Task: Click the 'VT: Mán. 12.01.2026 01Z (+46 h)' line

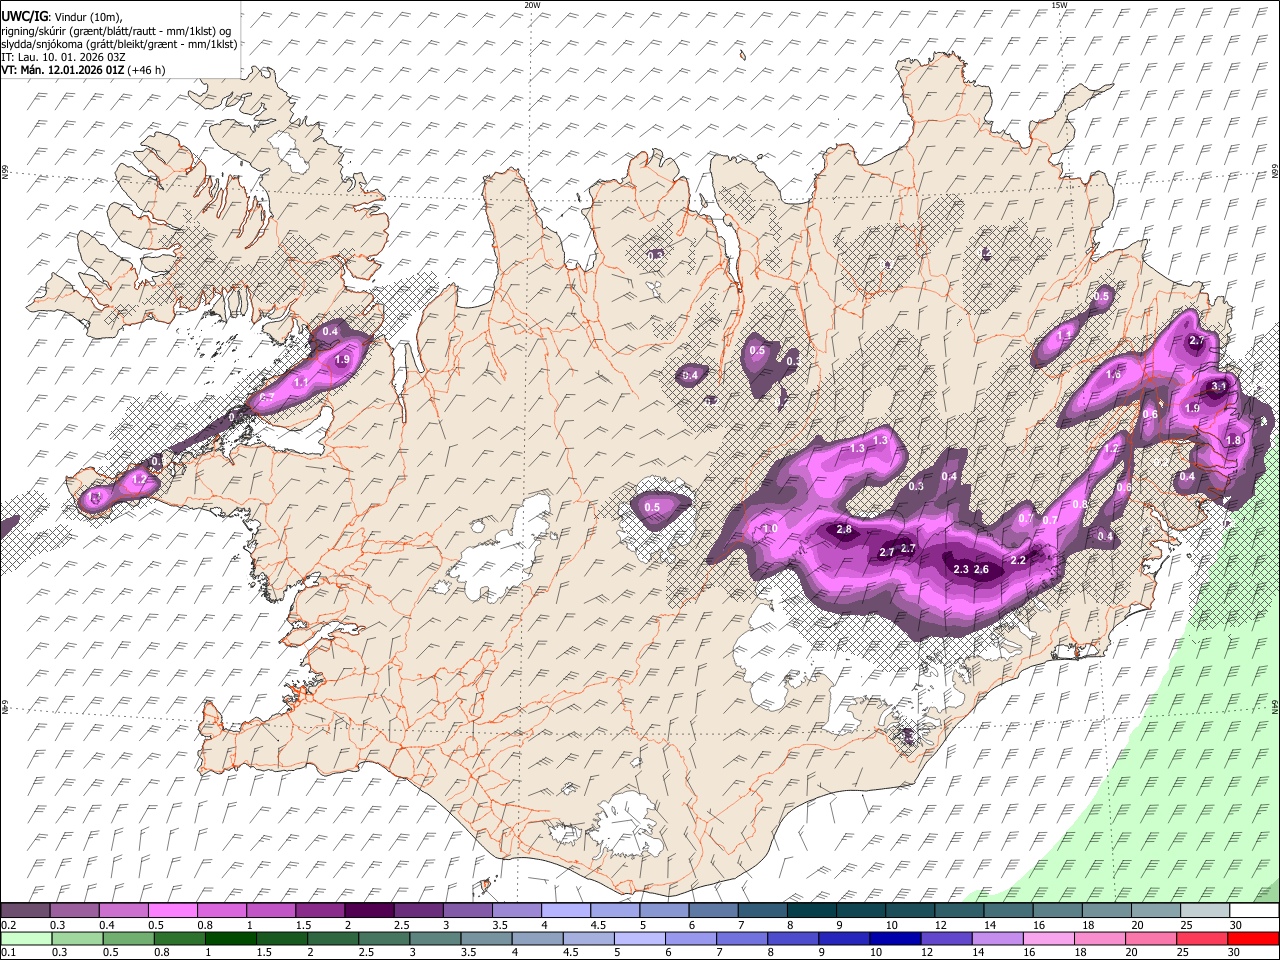Action: (83, 70)
